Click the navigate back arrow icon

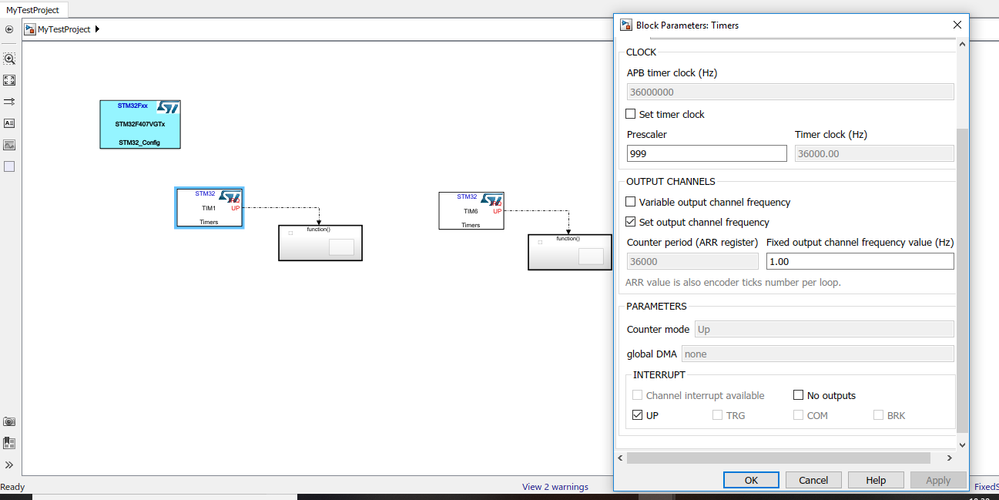(x=9, y=29)
